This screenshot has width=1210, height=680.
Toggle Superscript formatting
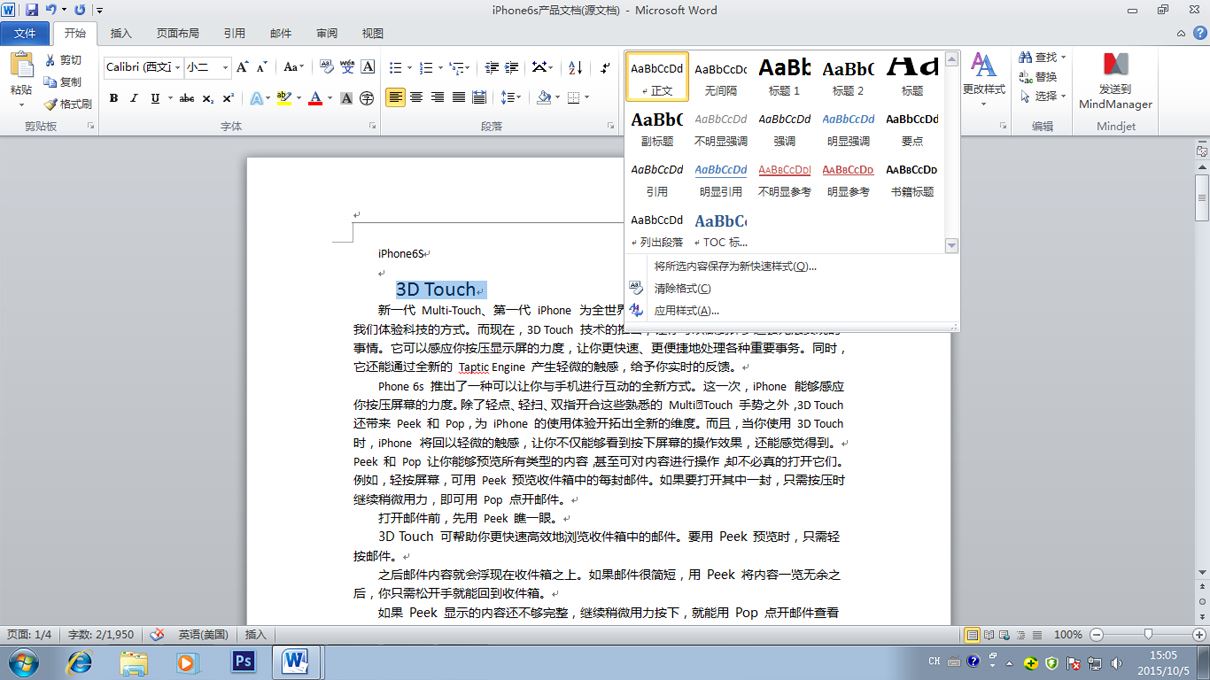tap(228, 98)
